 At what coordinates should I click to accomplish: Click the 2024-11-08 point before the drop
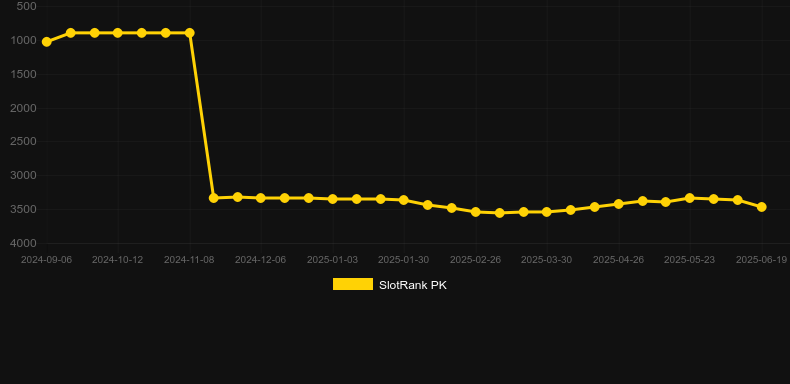(190, 33)
